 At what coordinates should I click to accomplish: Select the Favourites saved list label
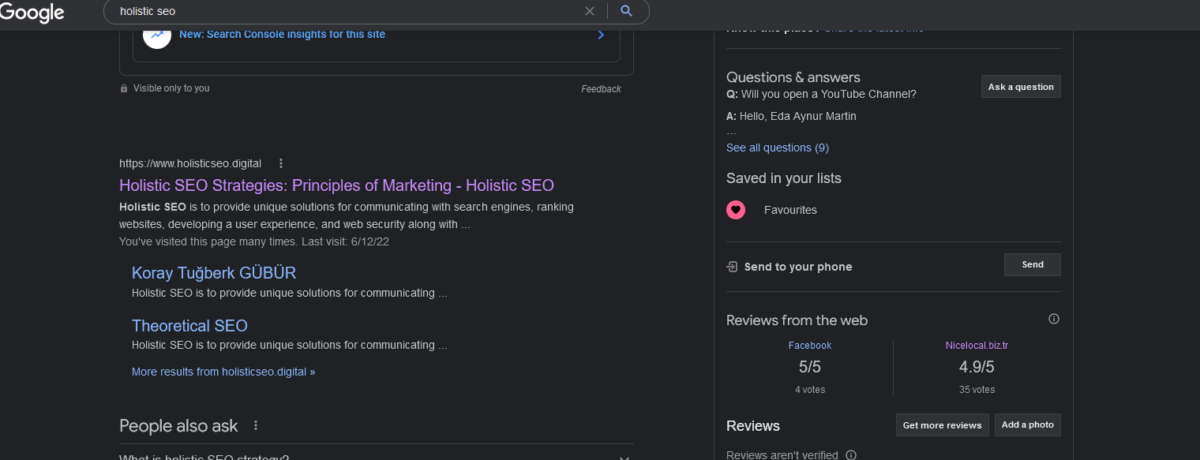[790, 210]
